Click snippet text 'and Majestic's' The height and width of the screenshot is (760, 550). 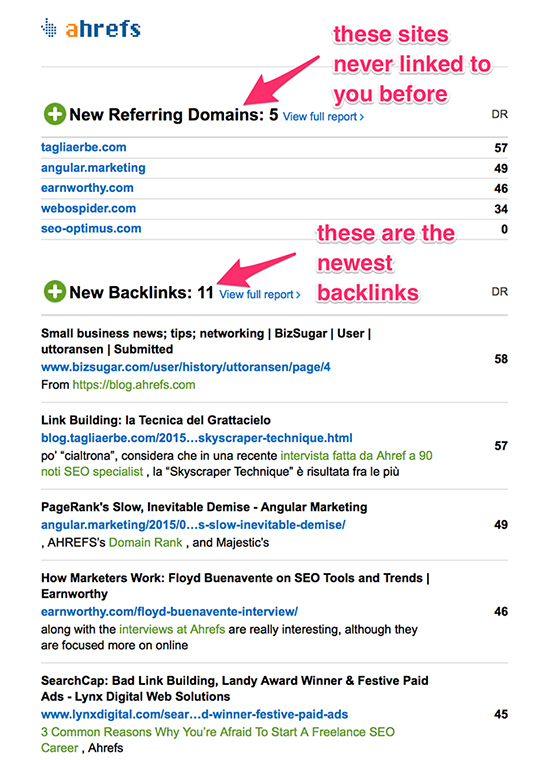point(231,542)
